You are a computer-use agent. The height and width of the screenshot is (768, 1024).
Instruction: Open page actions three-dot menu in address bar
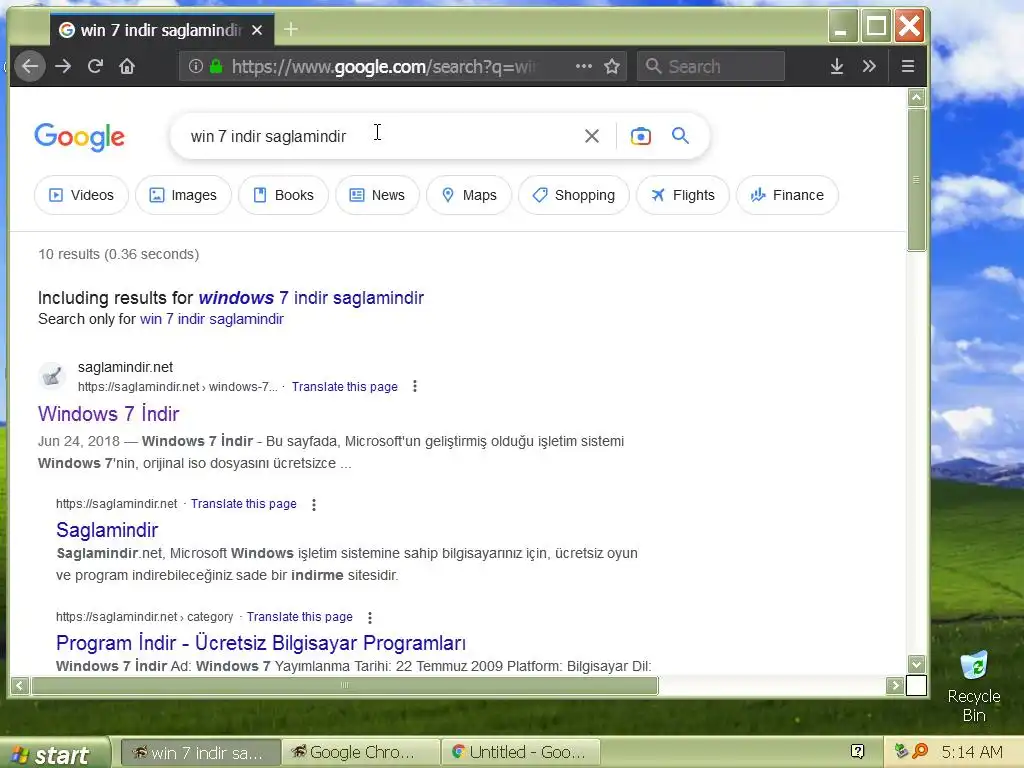point(584,66)
